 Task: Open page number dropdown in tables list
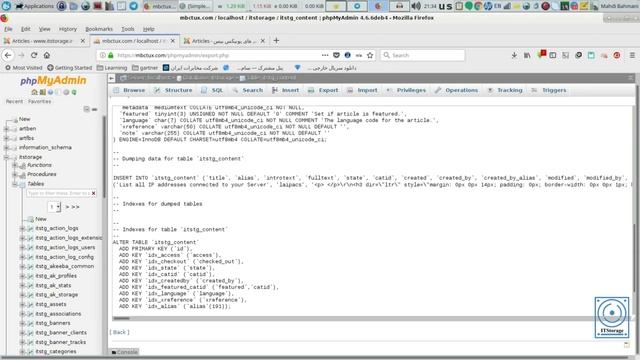(54, 207)
